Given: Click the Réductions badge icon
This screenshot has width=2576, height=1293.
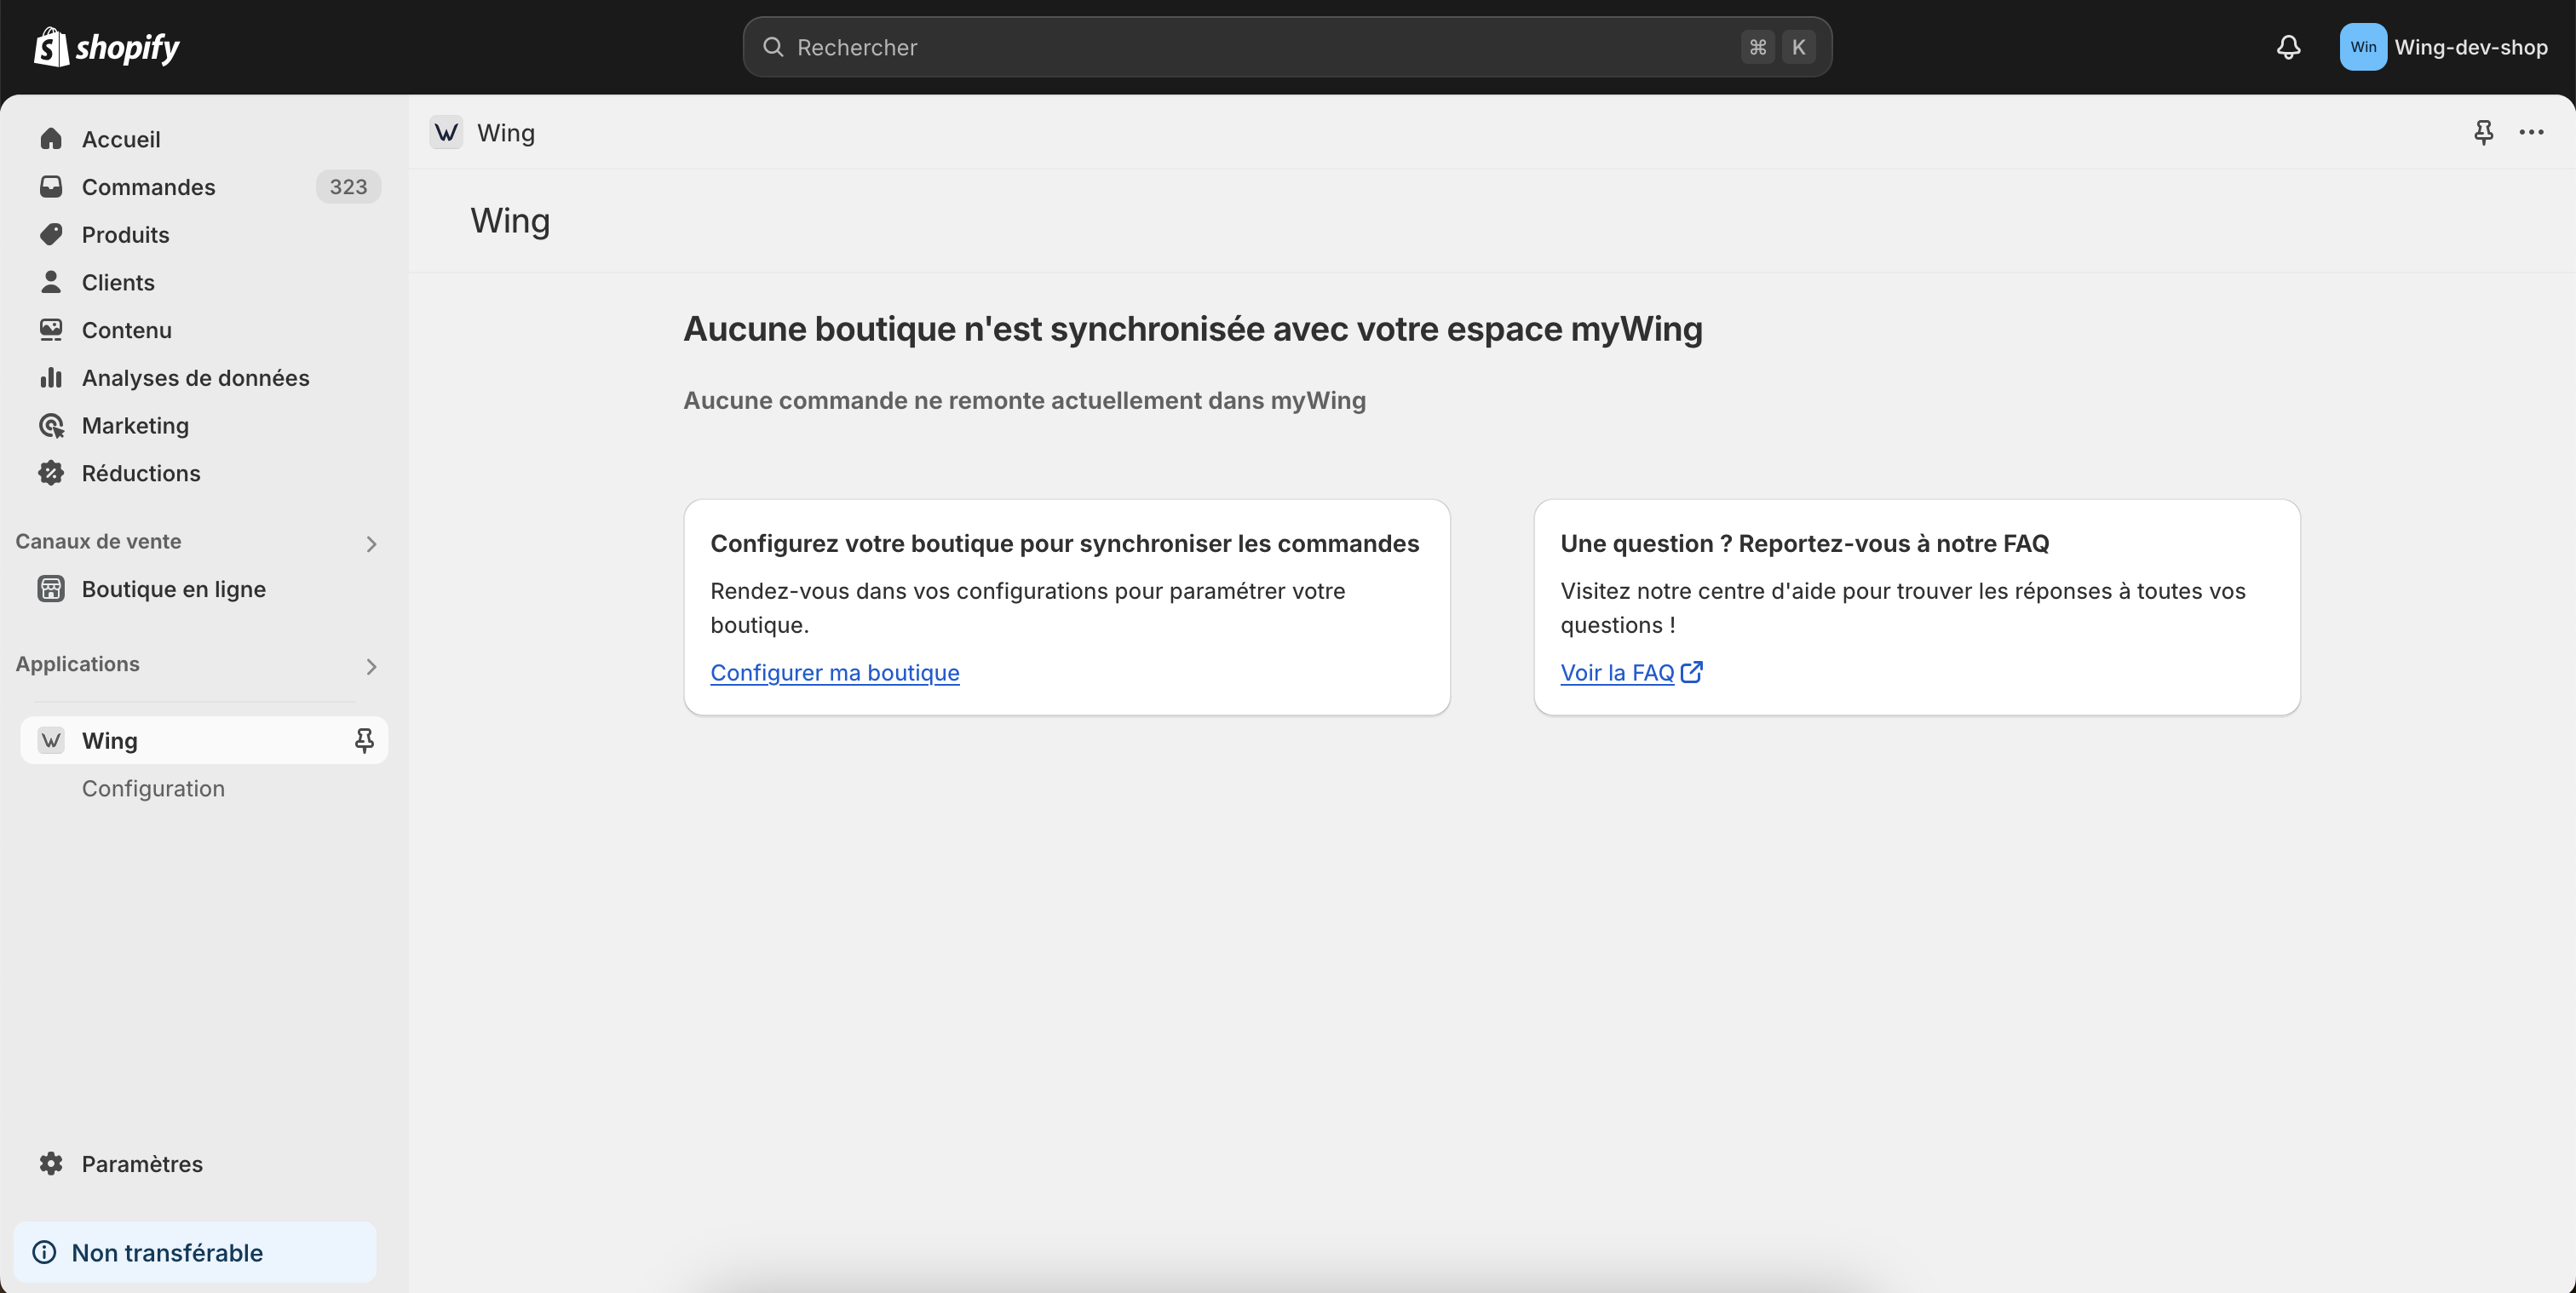Looking at the screenshot, I should click(x=51, y=473).
